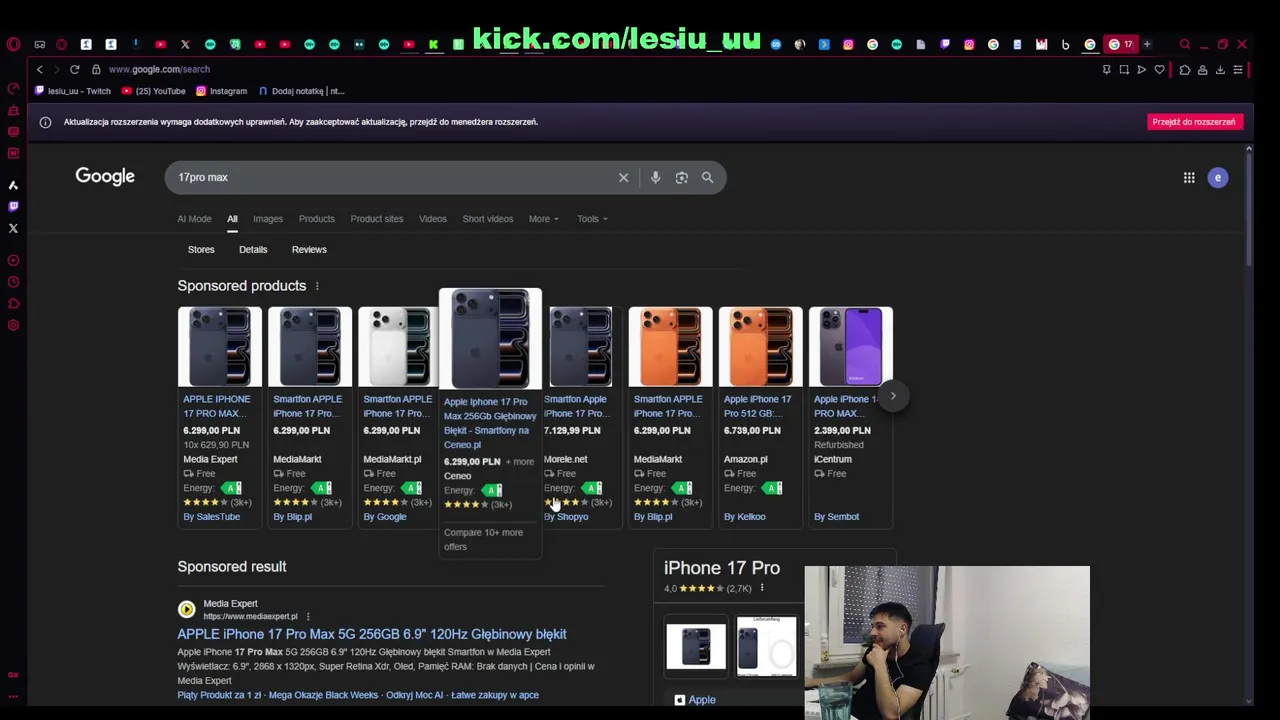Viewport: 1280px width, 720px height.
Task: Select the Details filter chip
Action: 253,249
